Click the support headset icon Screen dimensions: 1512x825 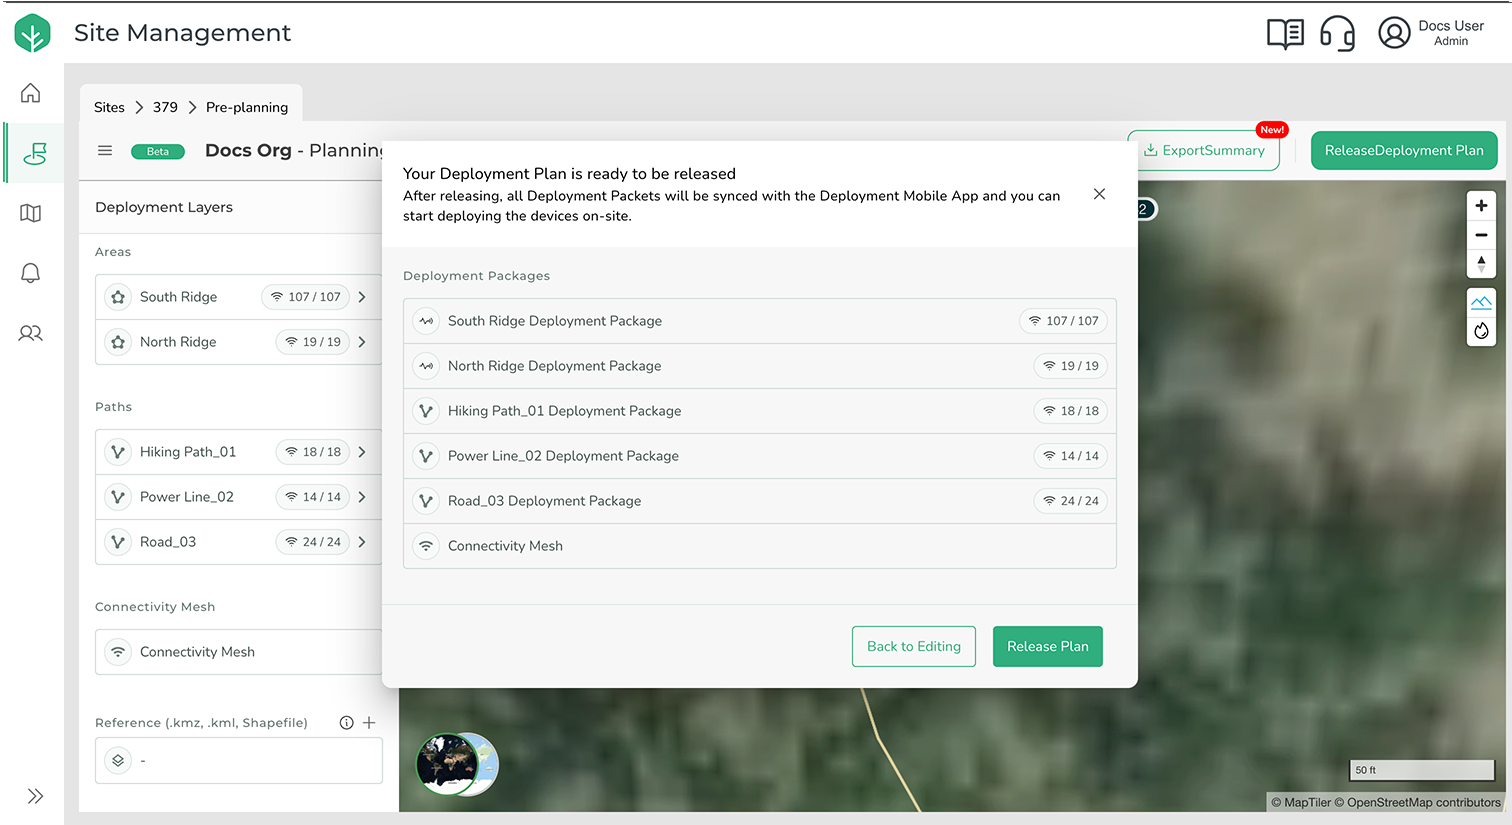click(x=1337, y=33)
